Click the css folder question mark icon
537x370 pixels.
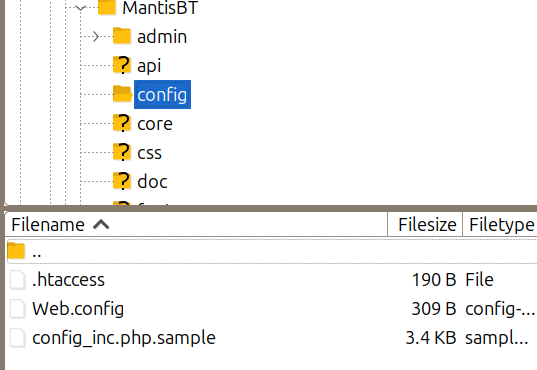[x=122, y=152]
